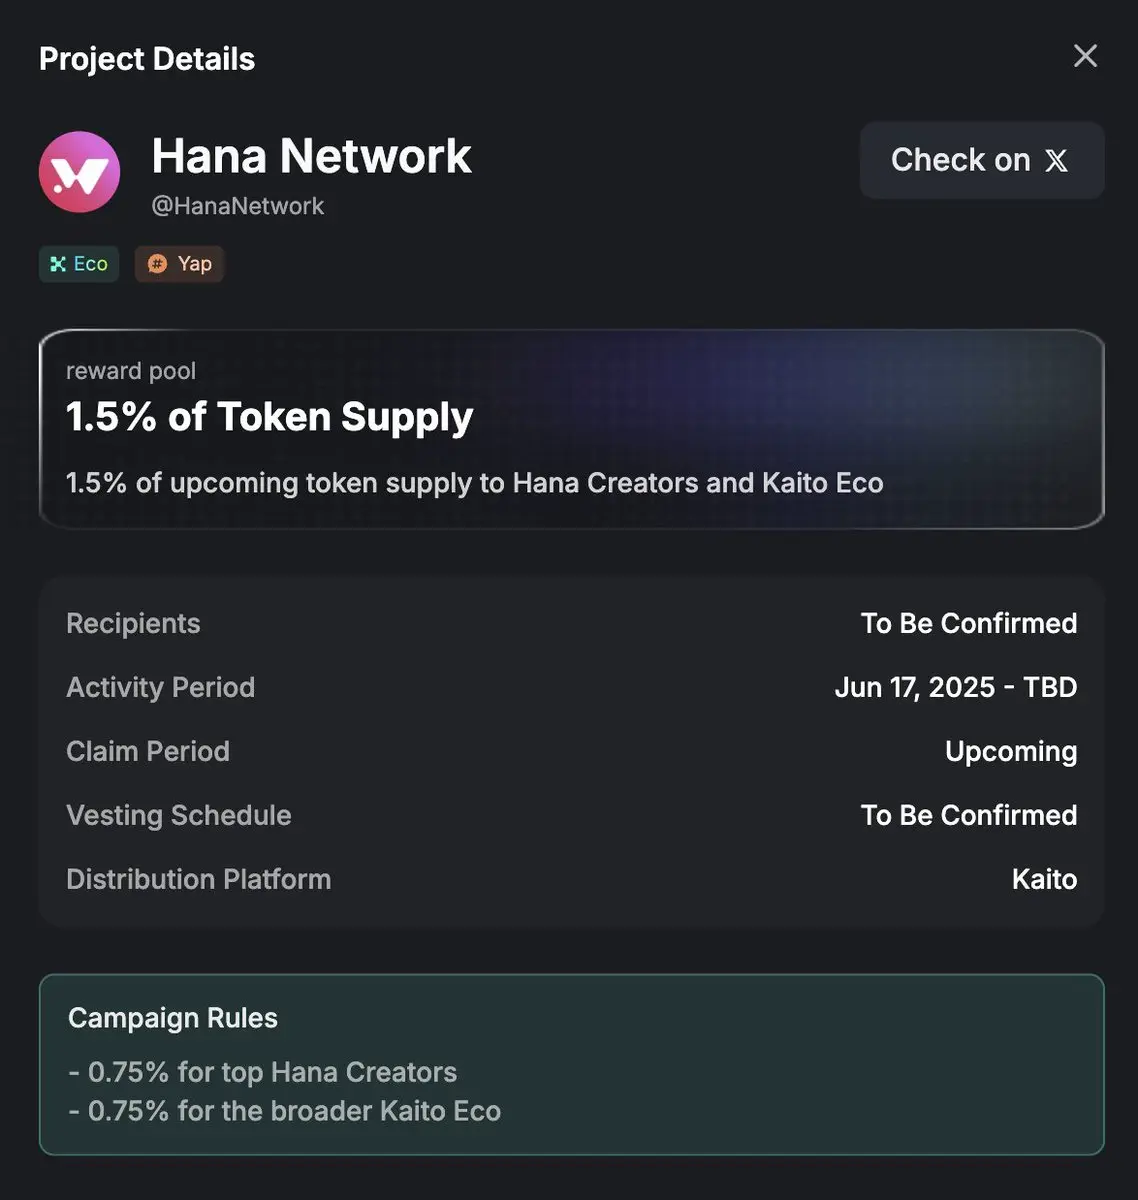Click the Hana Network project title
The height and width of the screenshot is (1200, 1138).
point(311,156)
